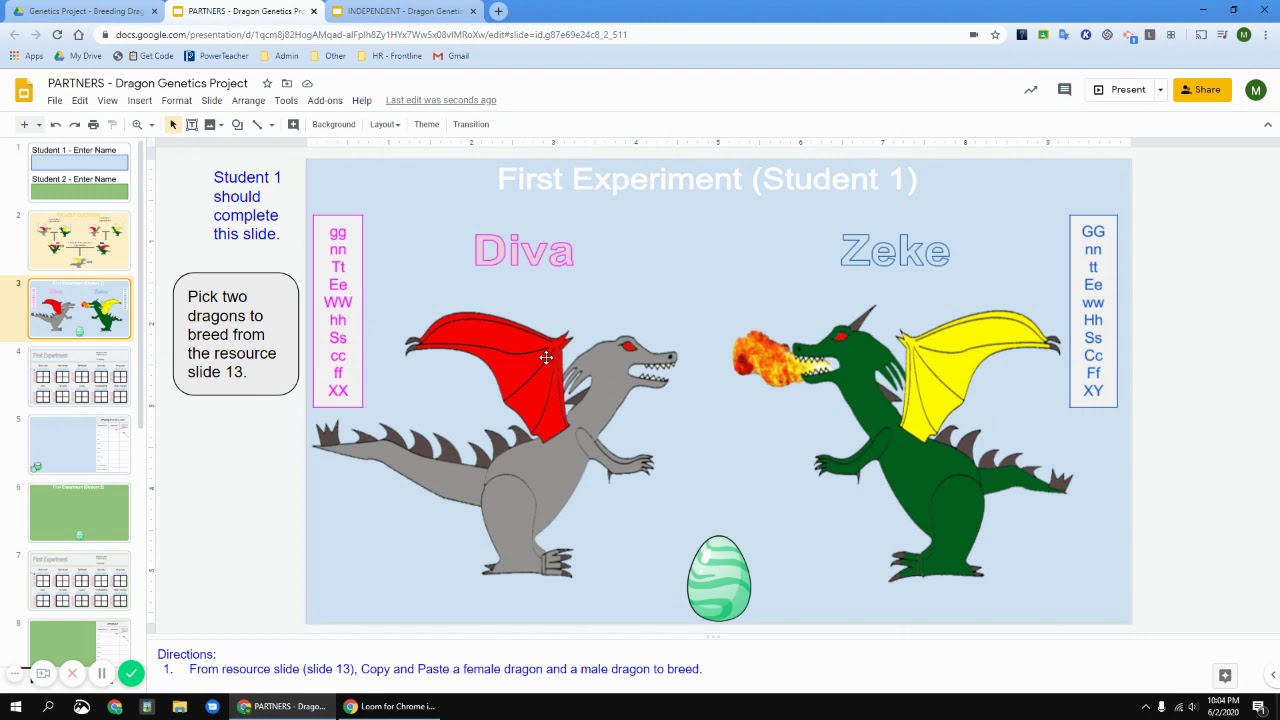
Task: Open the Google Slides home logo
Action: [24, 91]
